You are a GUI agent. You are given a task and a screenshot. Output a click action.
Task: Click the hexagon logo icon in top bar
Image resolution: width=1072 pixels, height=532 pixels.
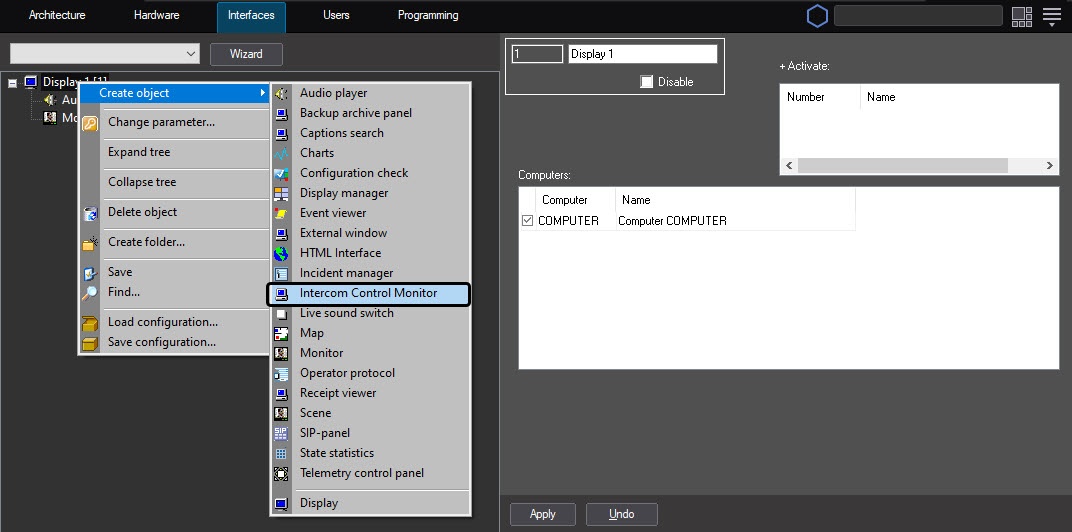coord(817,16)
